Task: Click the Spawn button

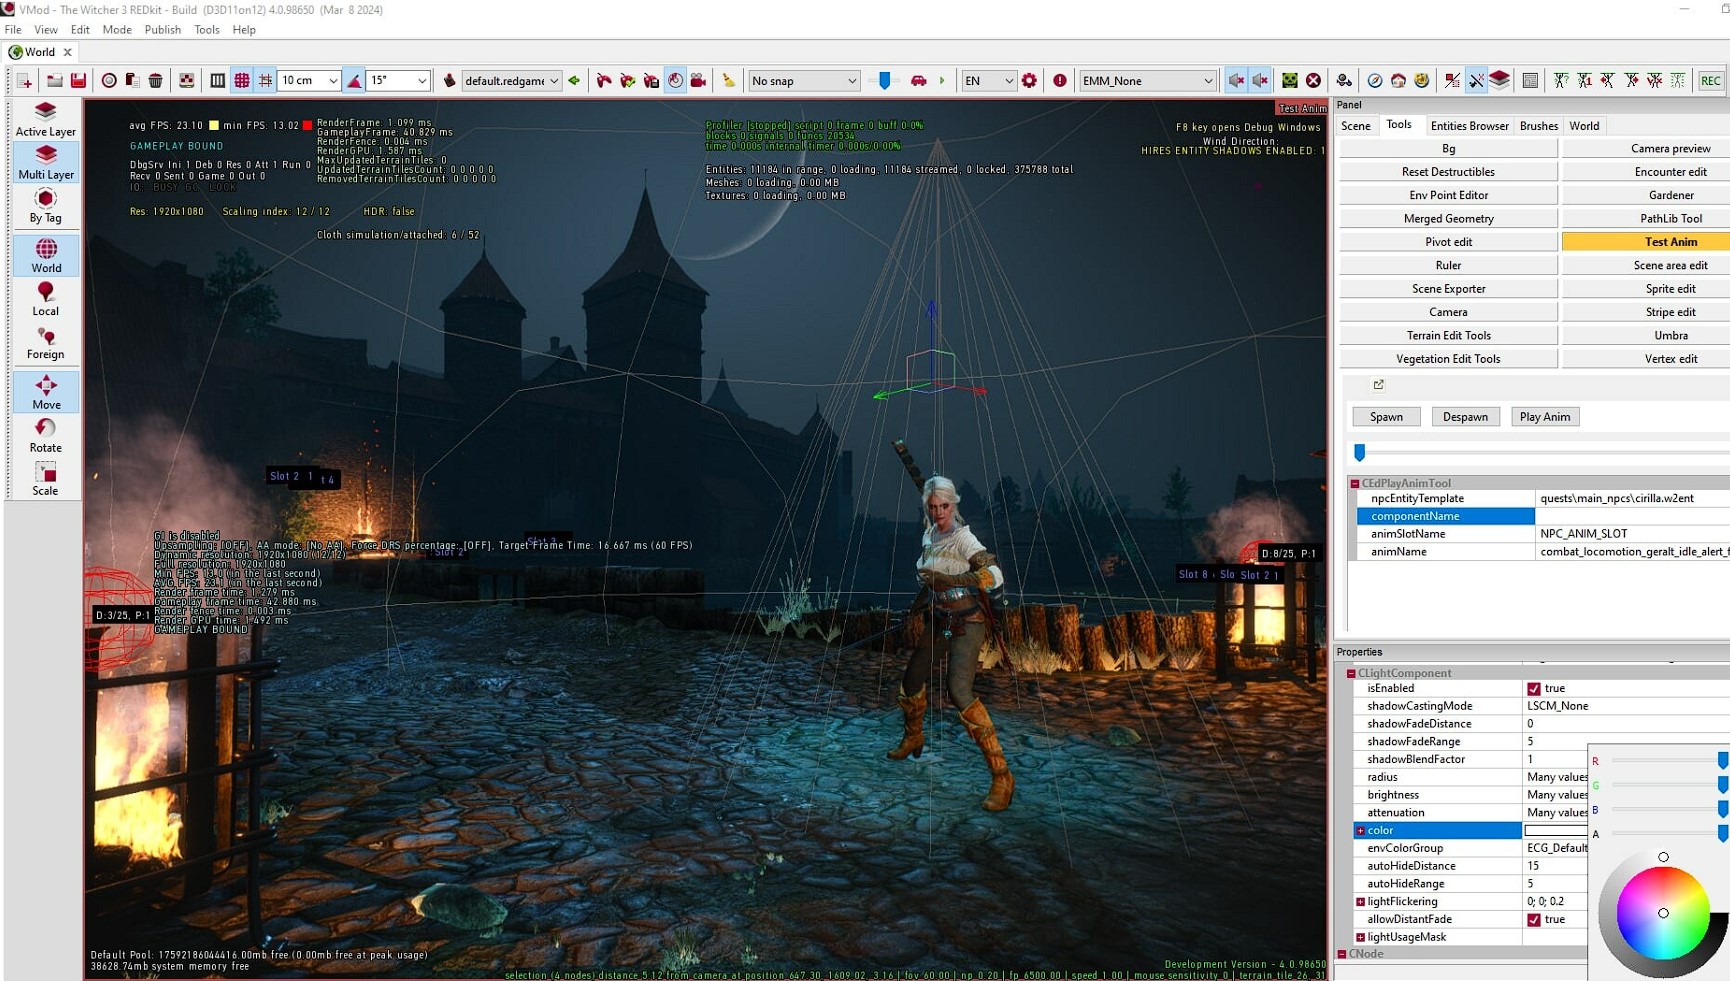Action: 1386,417
